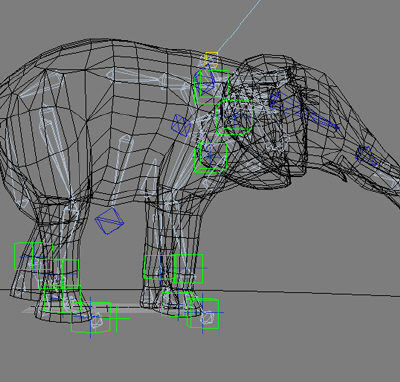This screenshot has width=400, height=382.
Task: Select the yellow control box above the neck
Action: point(212,59)
